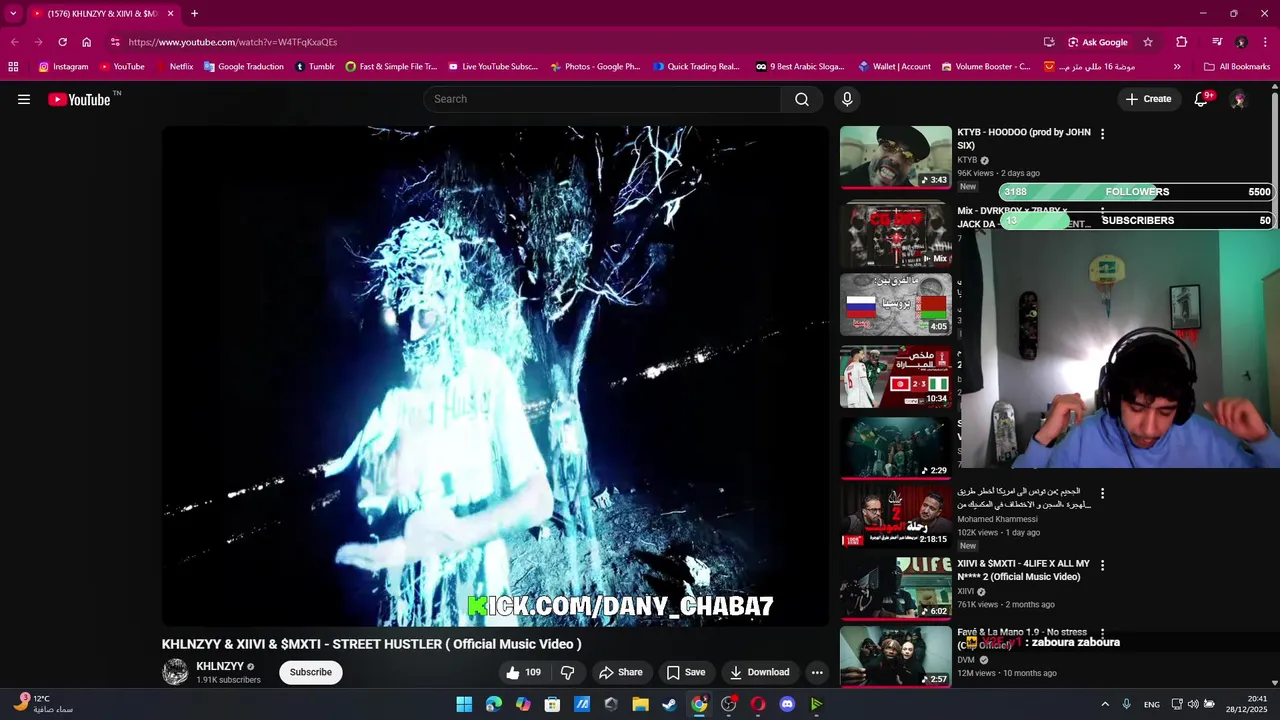Open XIIVI 4LIFE video thumbnail

pos(896,589)
